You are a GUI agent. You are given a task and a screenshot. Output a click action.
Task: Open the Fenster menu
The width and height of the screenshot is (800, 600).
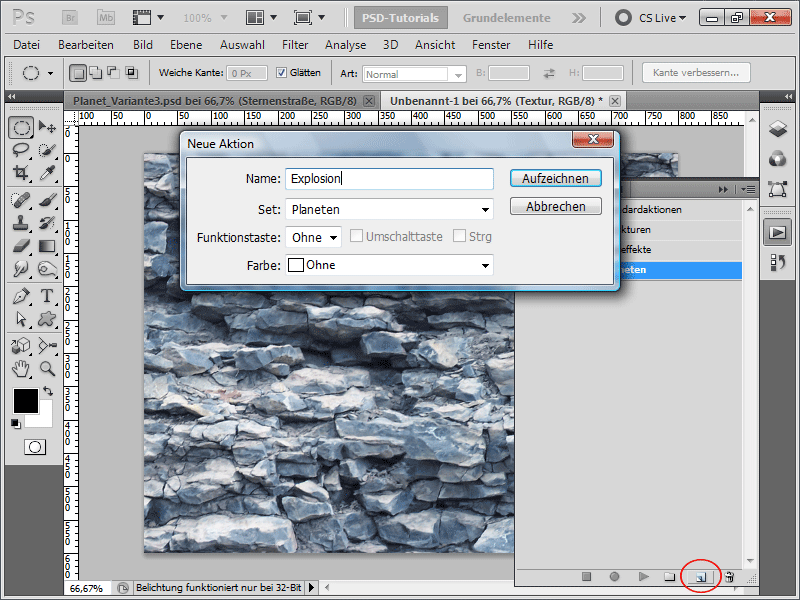click(x=491, y=45)
